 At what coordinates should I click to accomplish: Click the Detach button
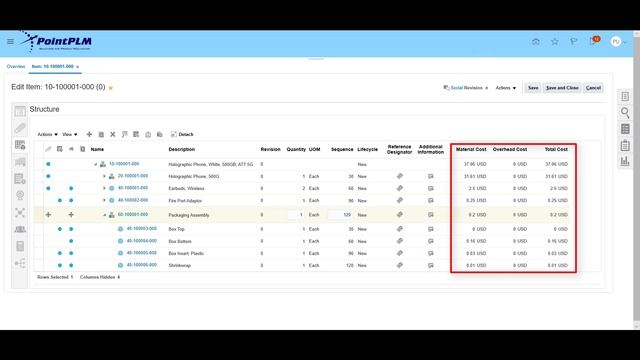tap(182, 134)
